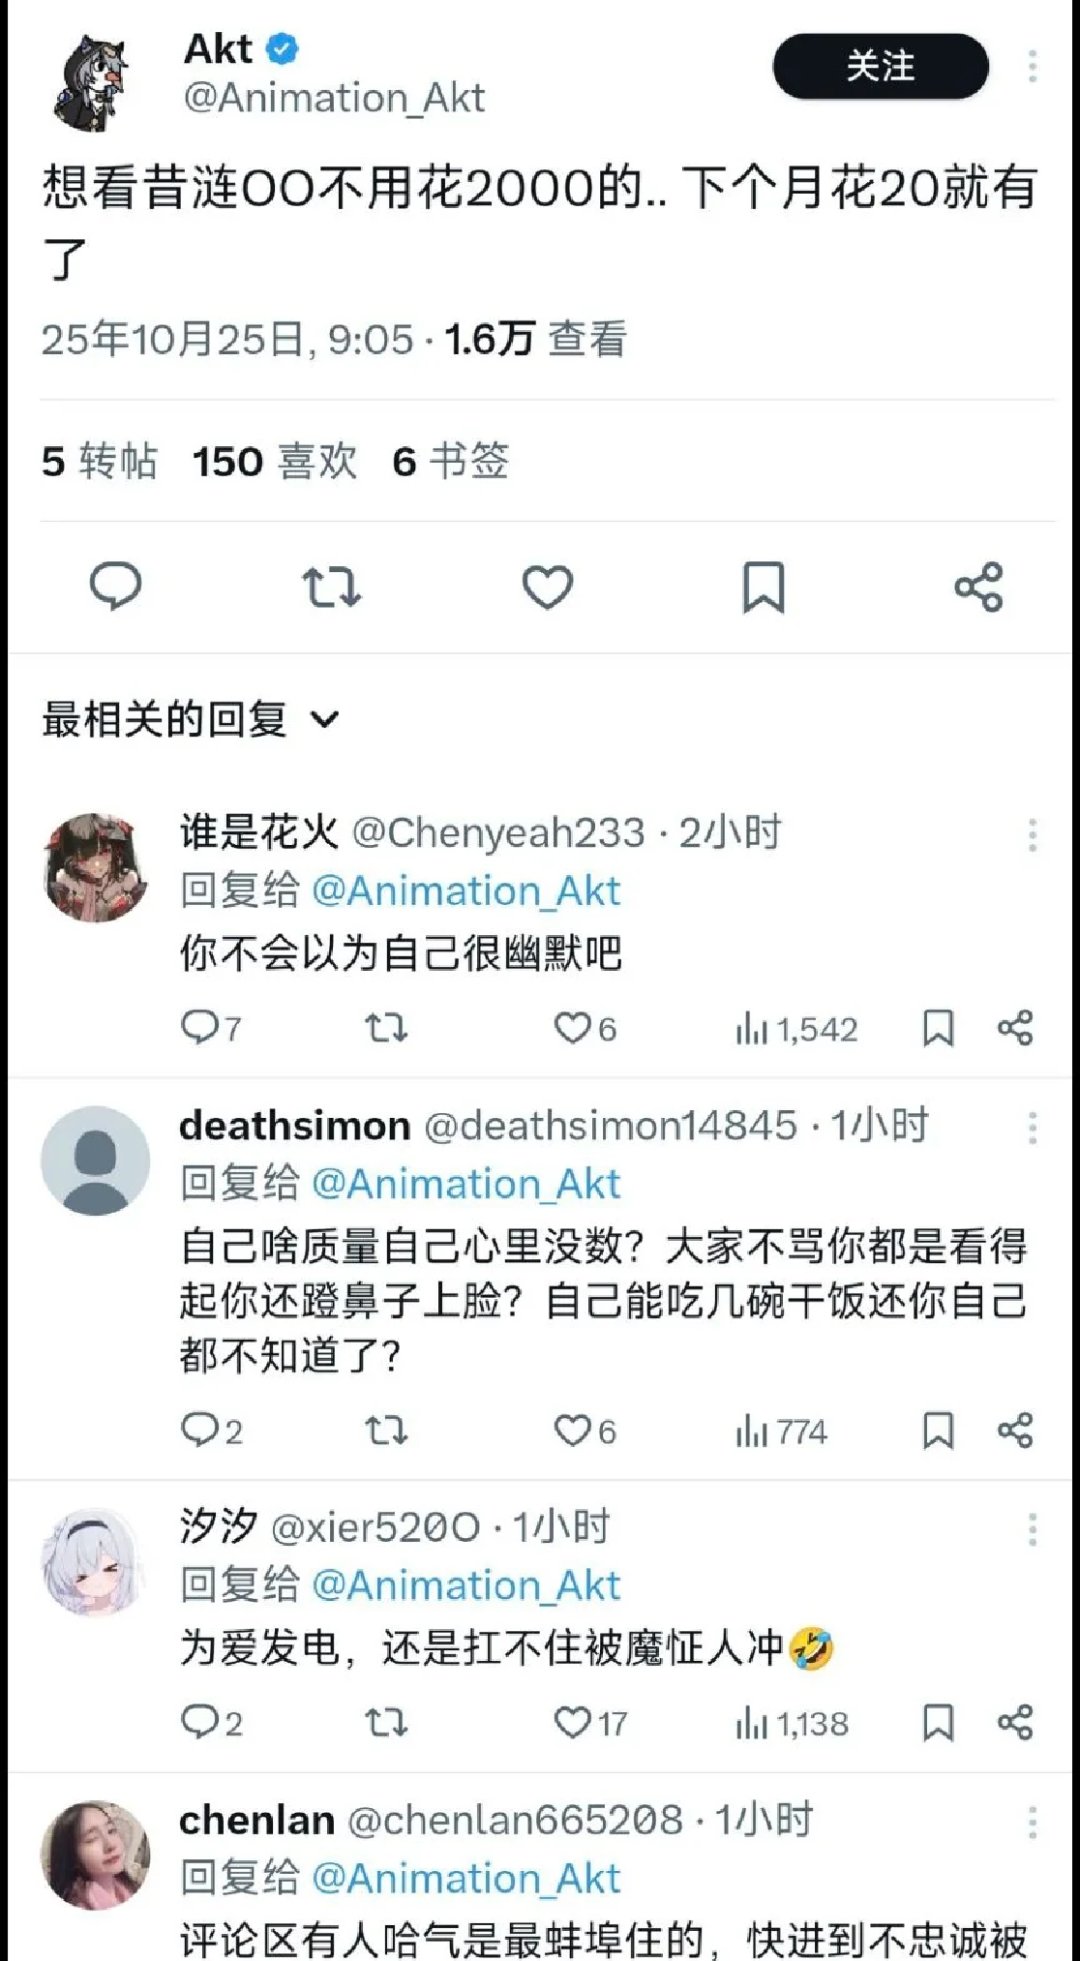Expand the 最相关的回复 sort dropdown
The width and height of the screenshot is (1080, 1961).
191,719
